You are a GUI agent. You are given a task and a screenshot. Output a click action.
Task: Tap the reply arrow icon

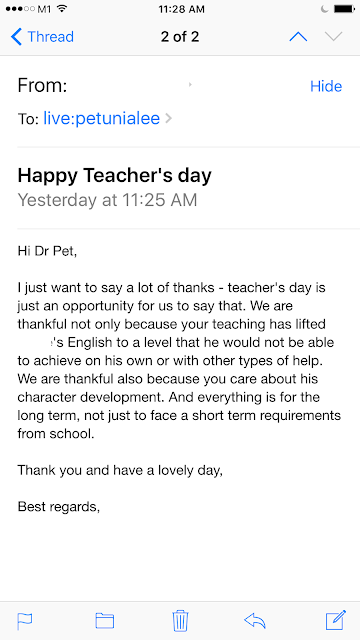pyautogui.click(x=255, y=621)
